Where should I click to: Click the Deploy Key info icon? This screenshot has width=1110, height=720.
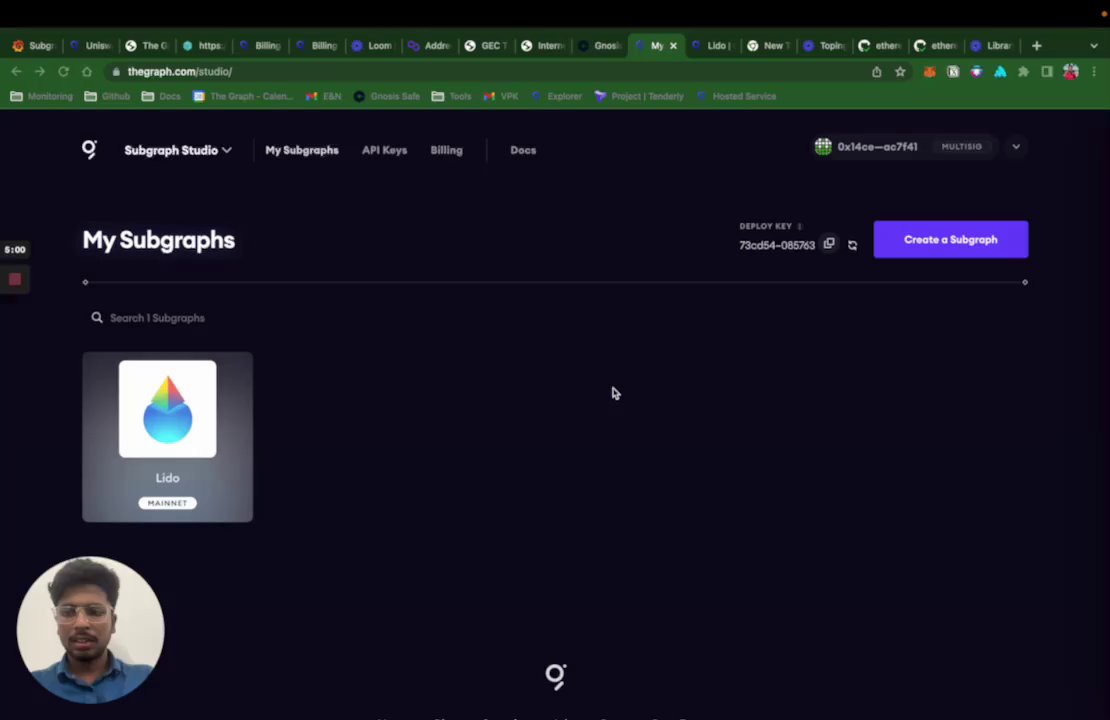click(x=800, y=227)
